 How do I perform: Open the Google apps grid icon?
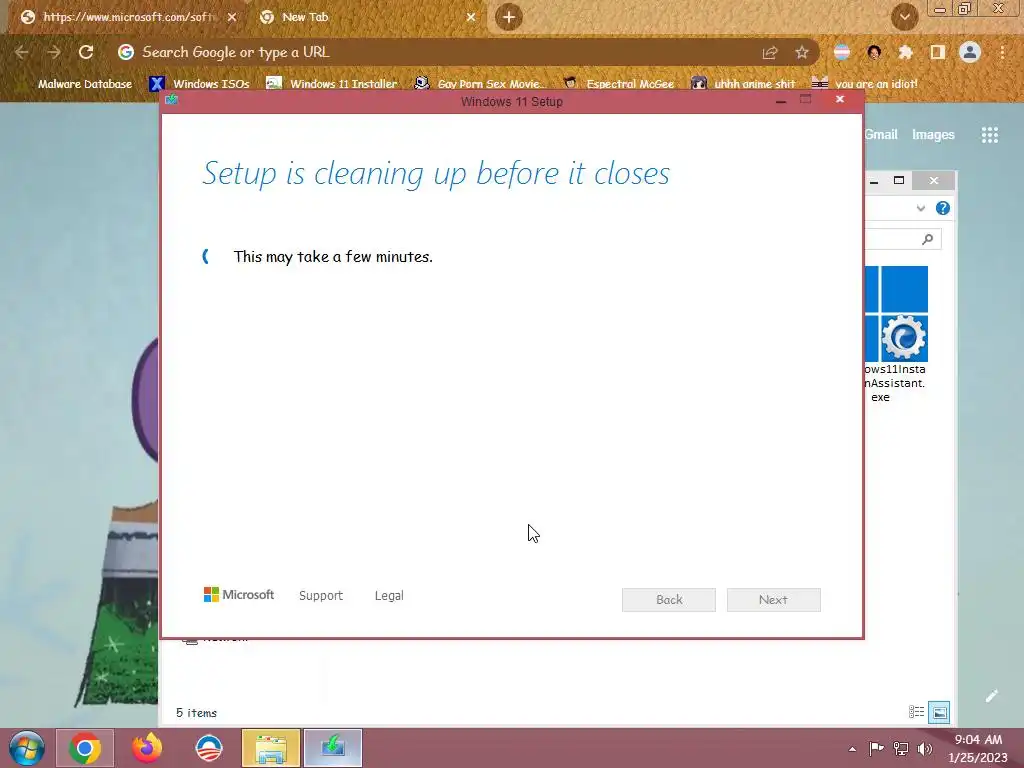point(990,135)
